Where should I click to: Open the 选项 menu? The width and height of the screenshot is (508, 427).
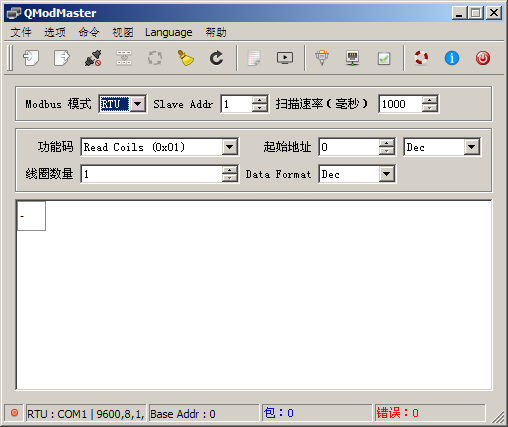(x=55, y=32)
